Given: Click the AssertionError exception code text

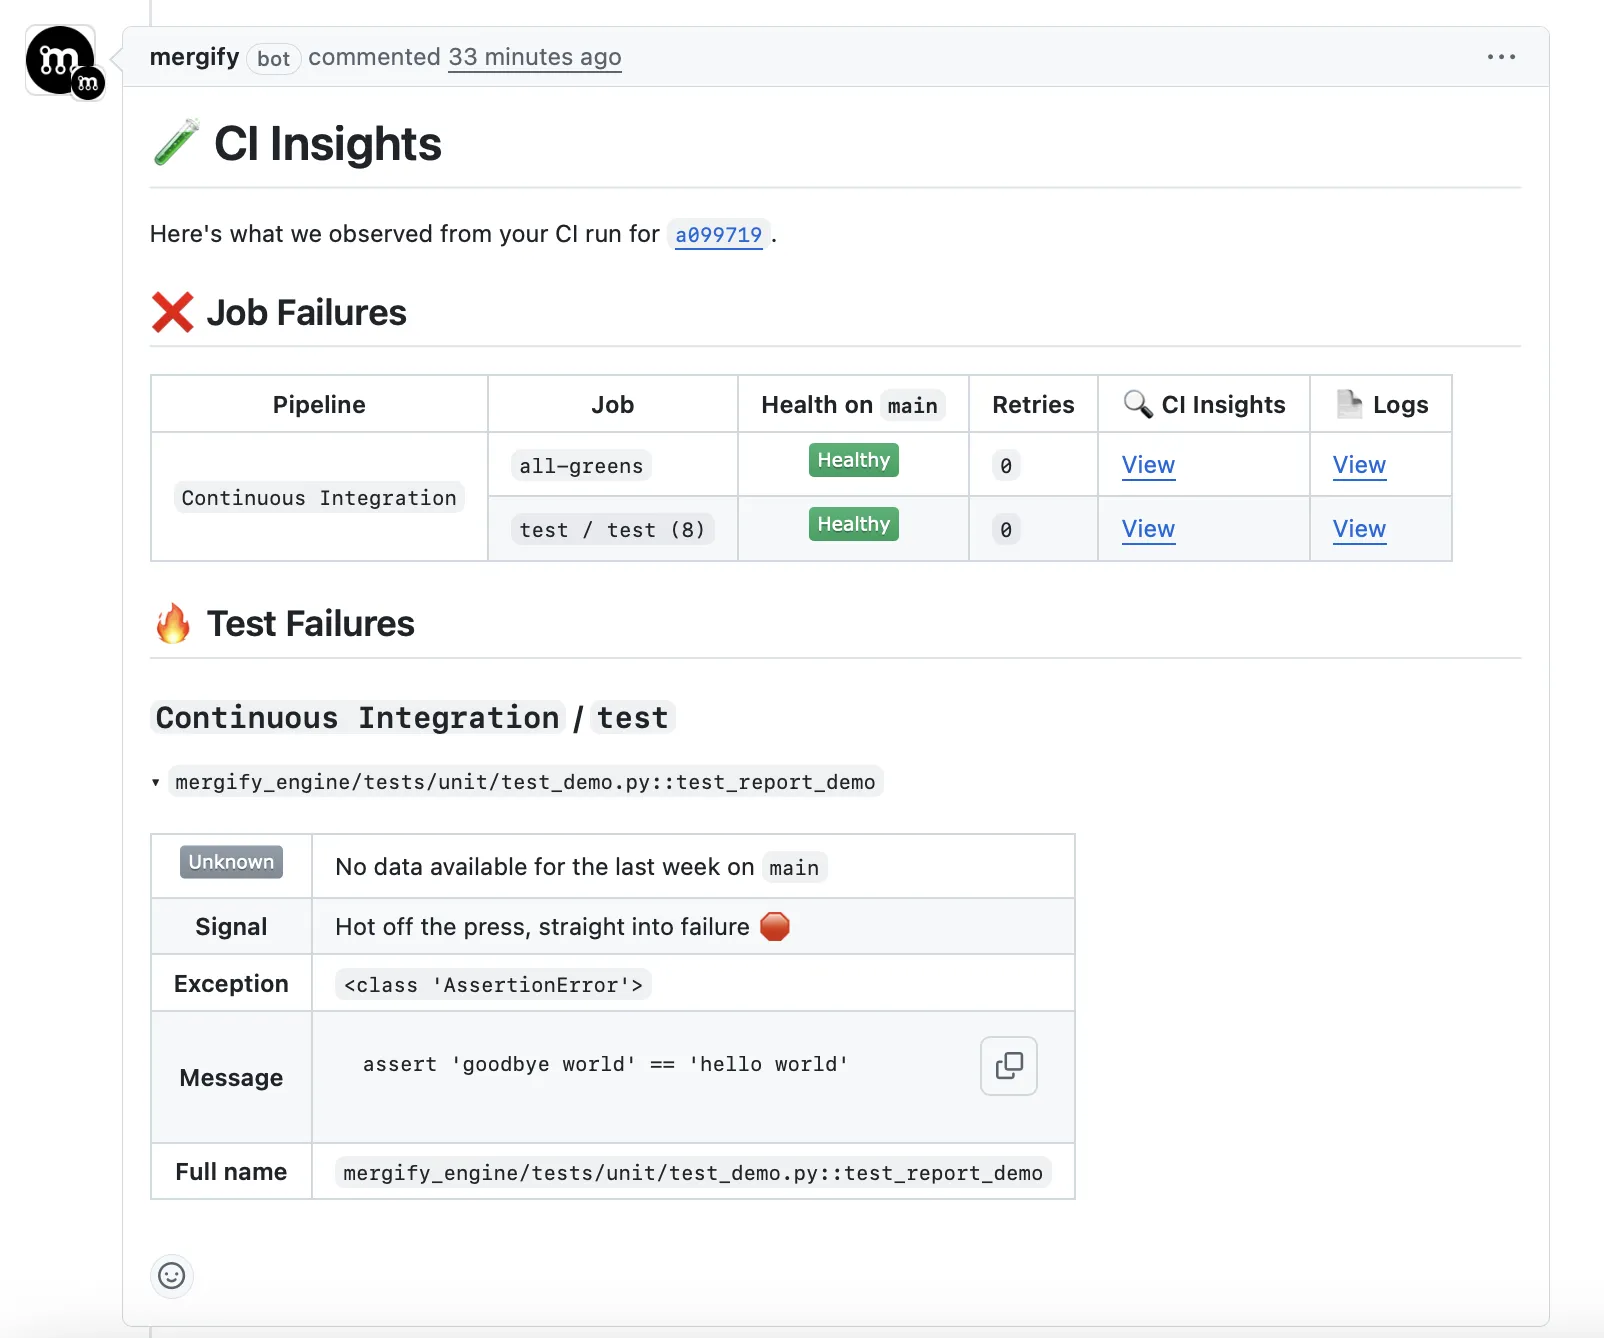Looking at the screenshot, I should (x=493, y=985).
